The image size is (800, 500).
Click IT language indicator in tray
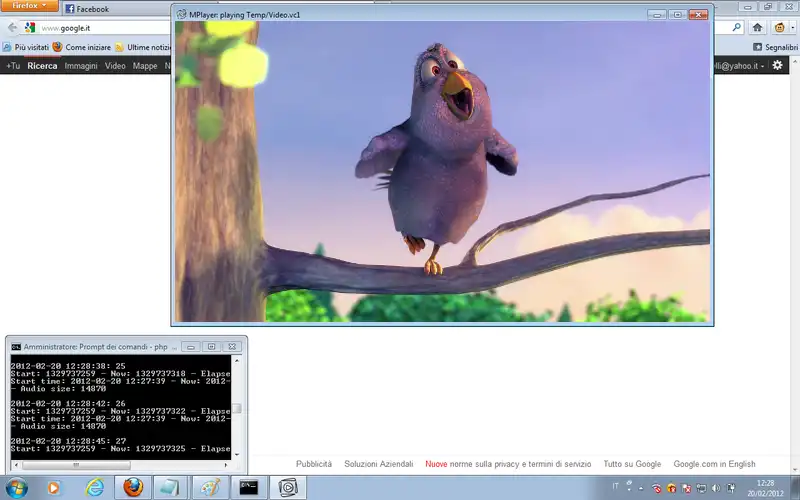[615, 485]
